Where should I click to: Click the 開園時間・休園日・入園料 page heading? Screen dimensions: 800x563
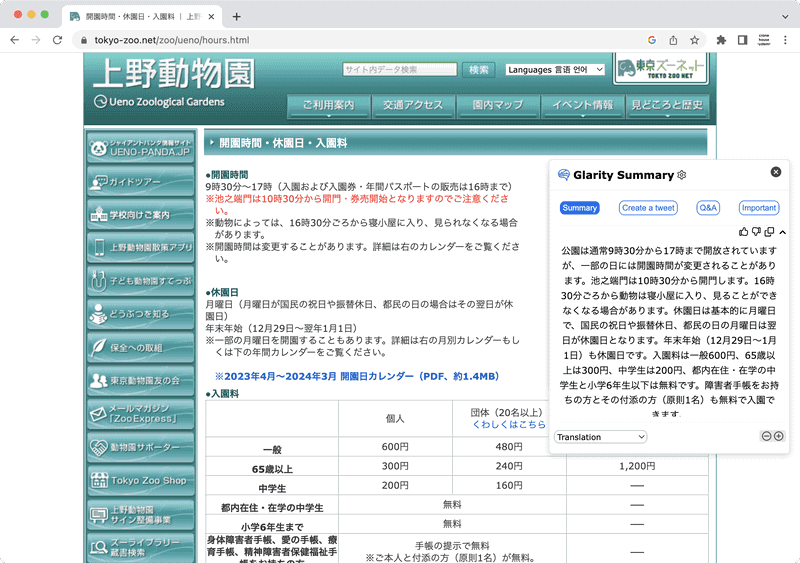(x=283, y=143)
